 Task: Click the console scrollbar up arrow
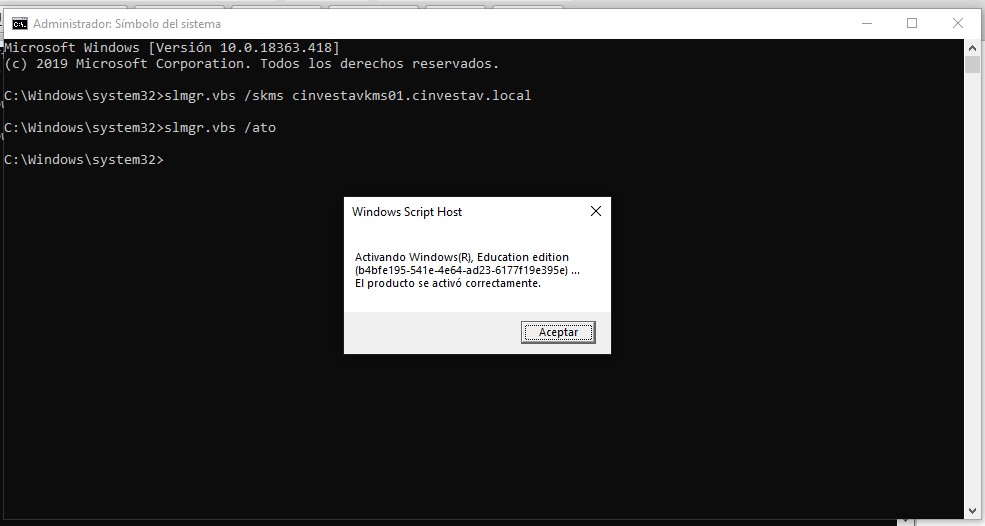coord(972,47)
